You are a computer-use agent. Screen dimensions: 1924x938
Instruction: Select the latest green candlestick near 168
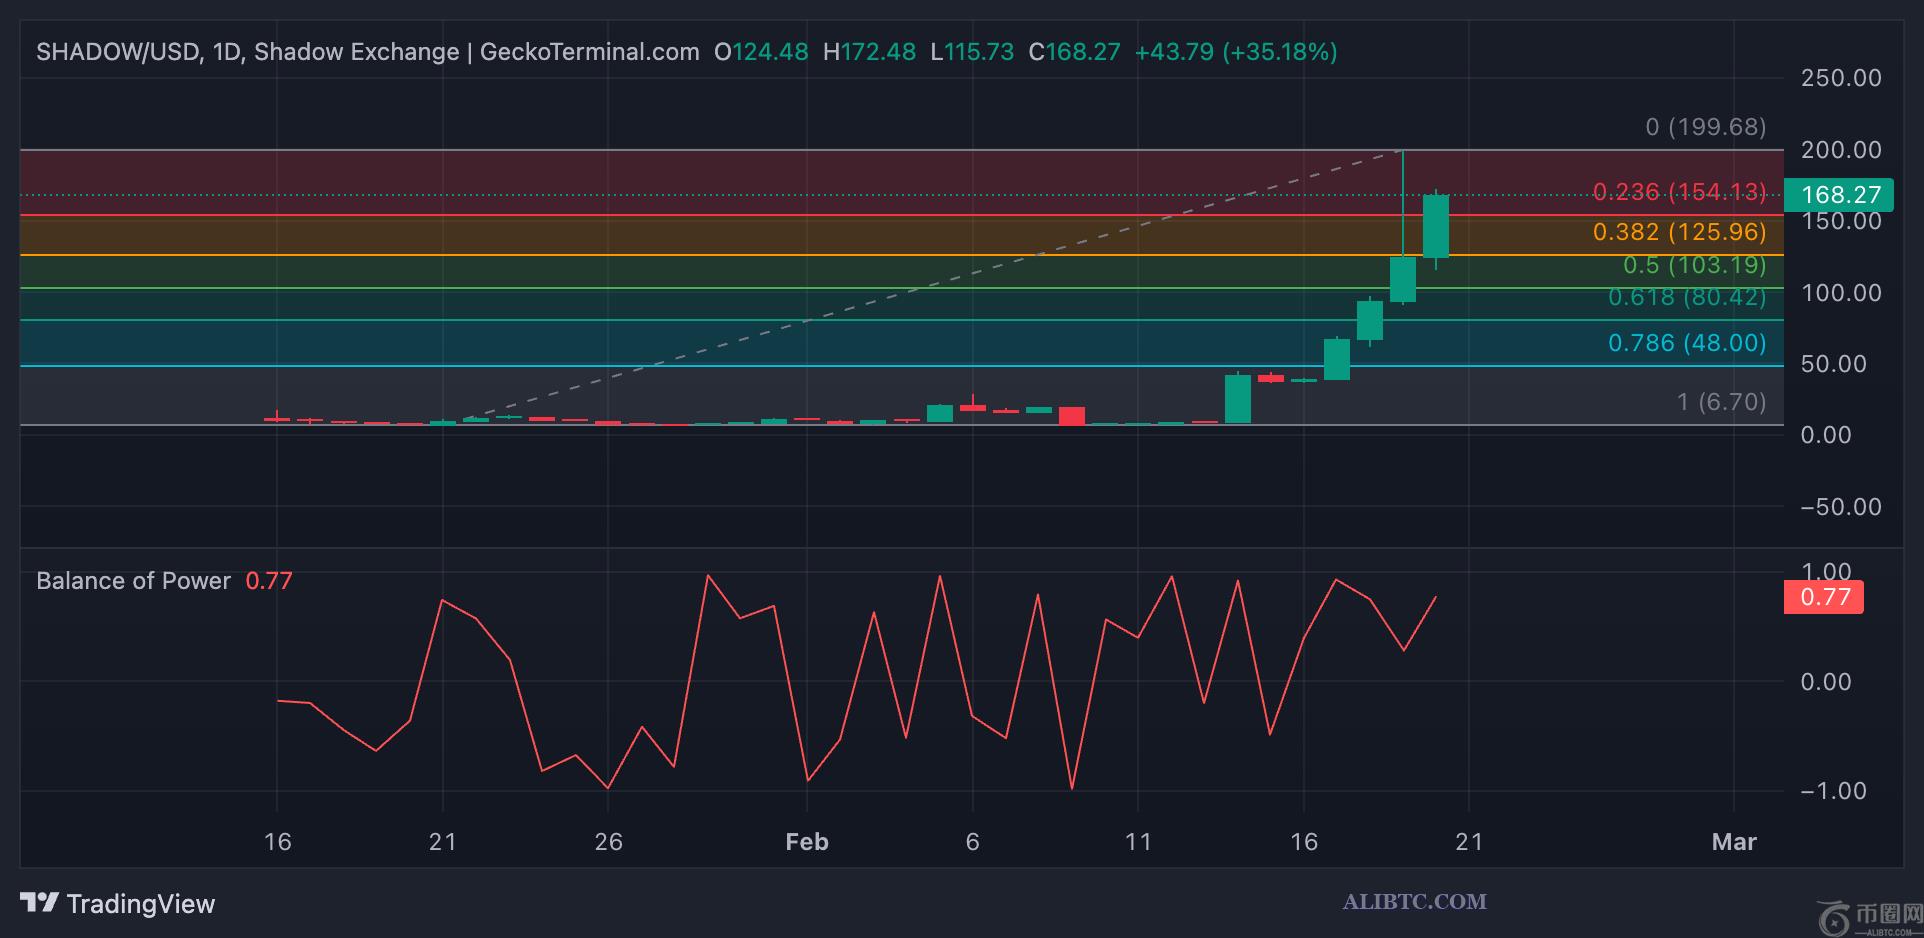(x=1436, y=225)
